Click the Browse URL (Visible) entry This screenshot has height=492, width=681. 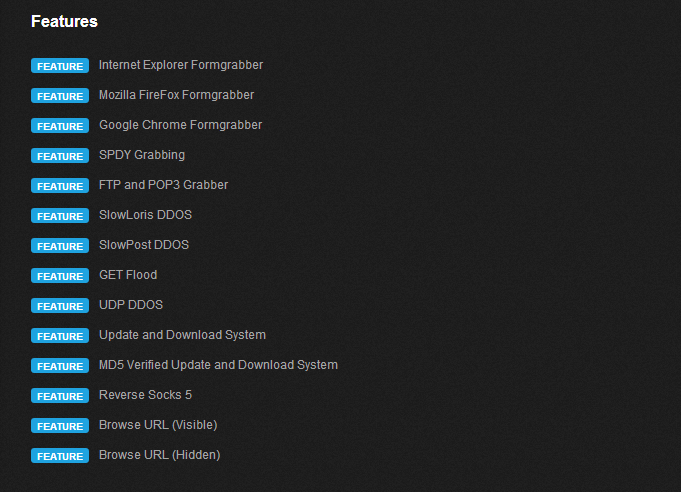[158, 425]
